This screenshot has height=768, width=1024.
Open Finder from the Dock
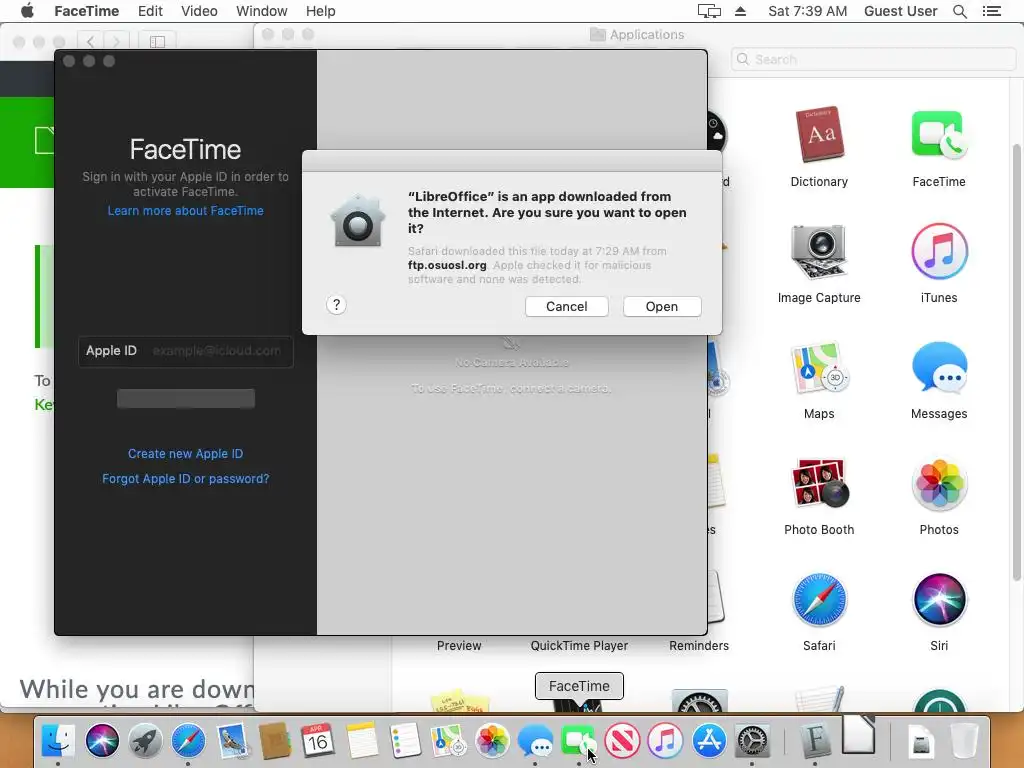click(59, 741)
